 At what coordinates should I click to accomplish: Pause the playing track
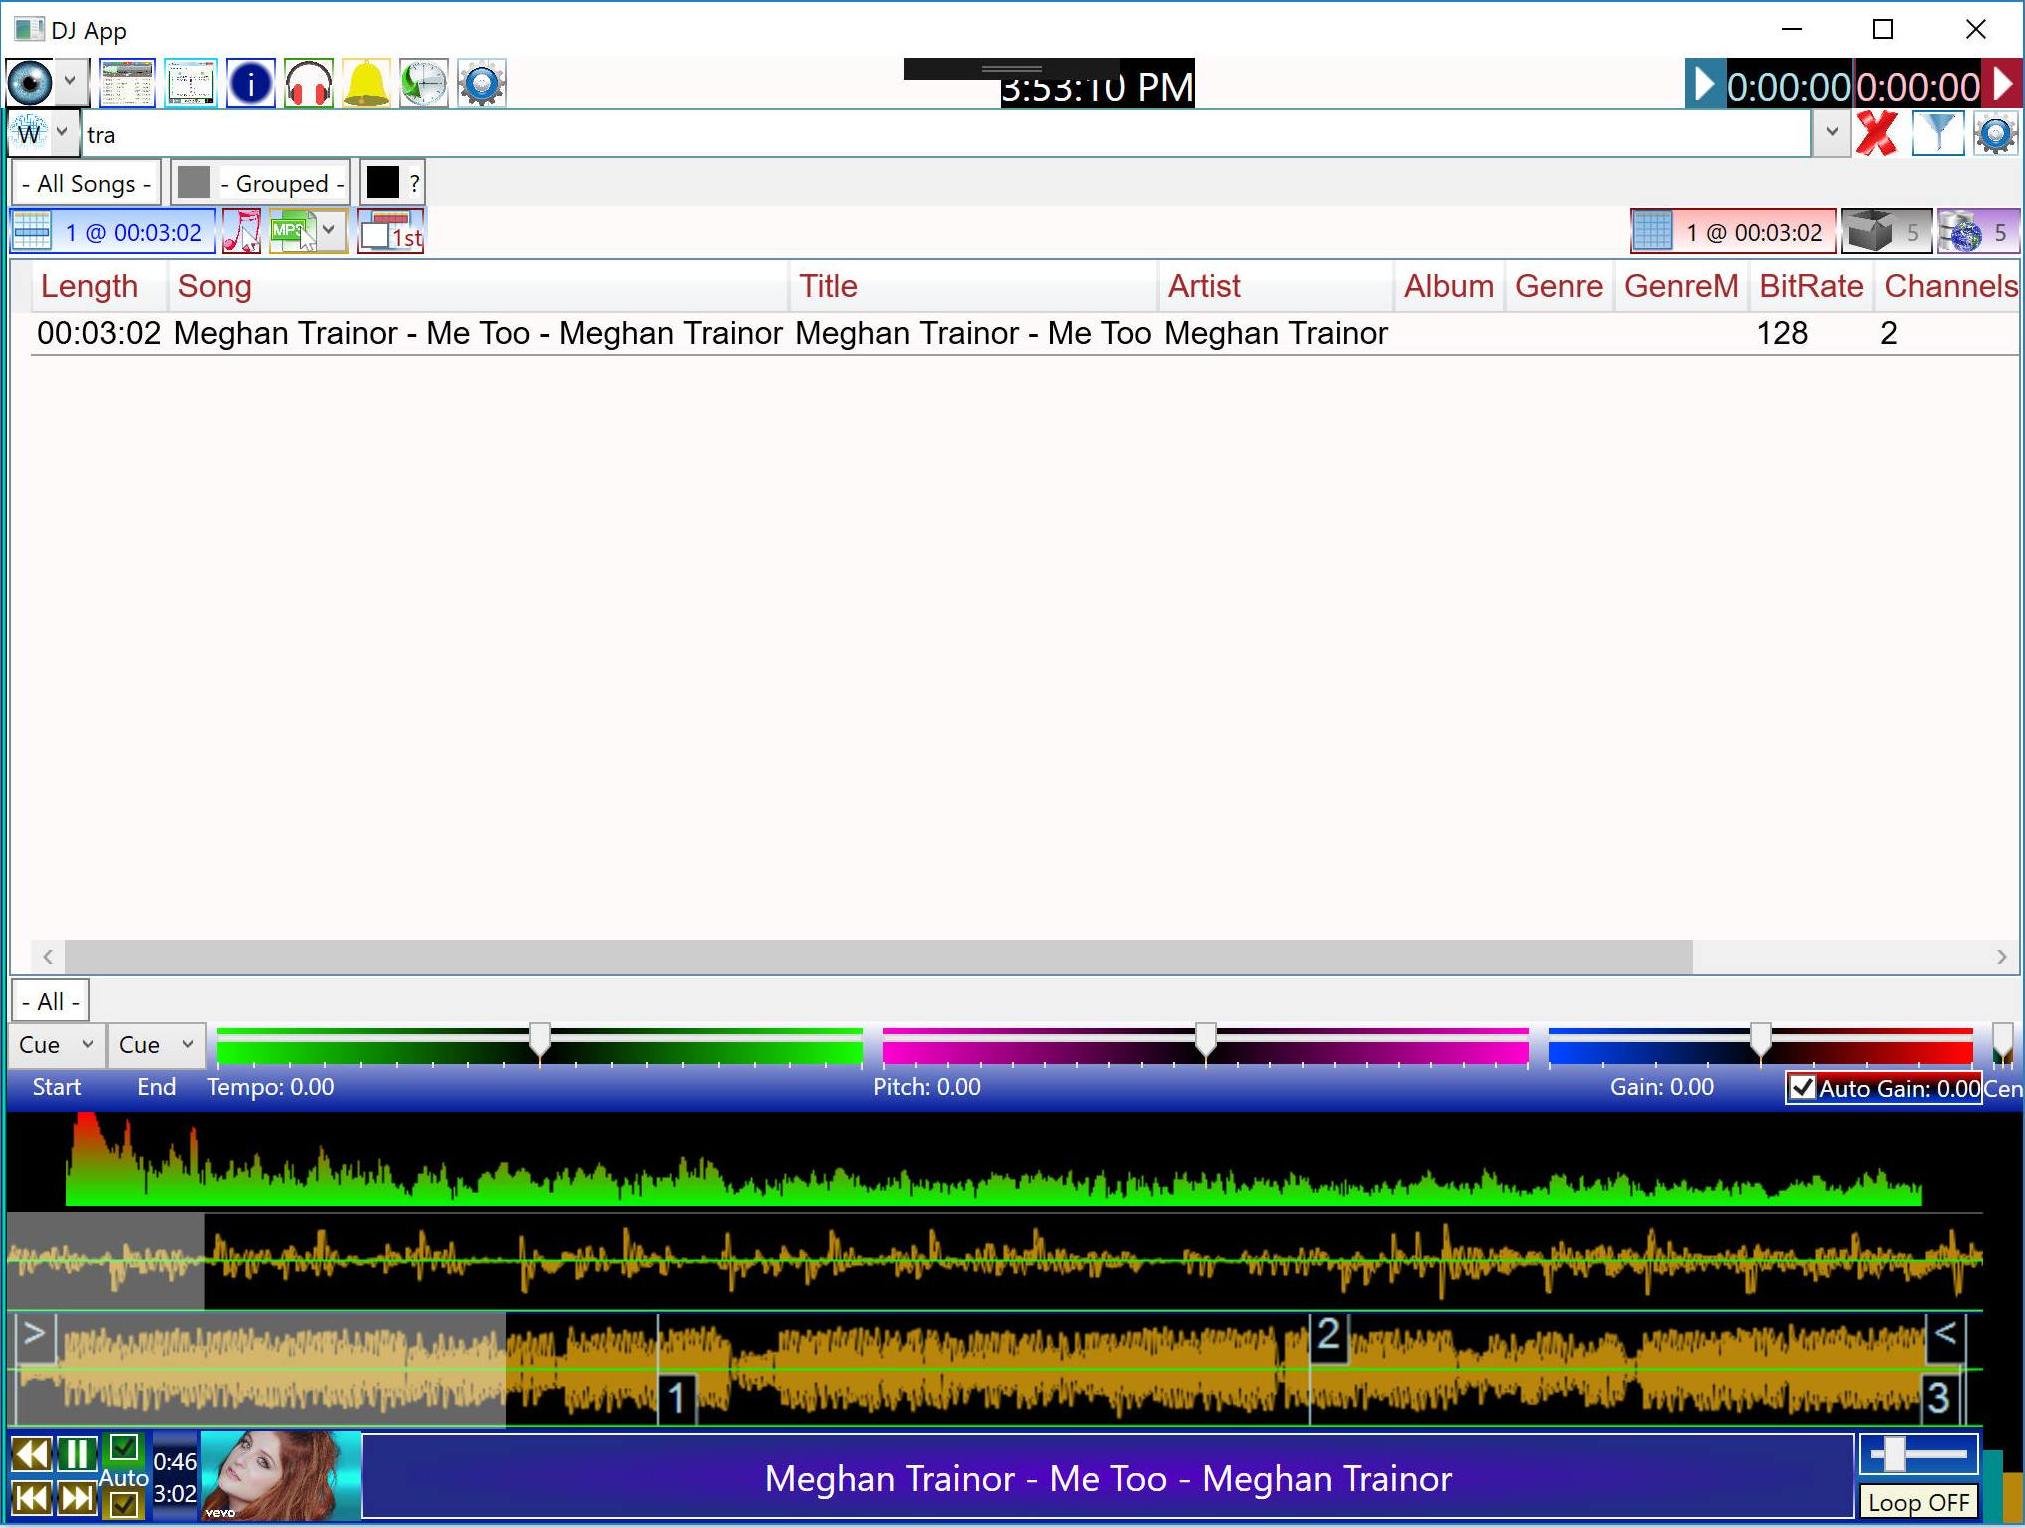coord(76,1453)
